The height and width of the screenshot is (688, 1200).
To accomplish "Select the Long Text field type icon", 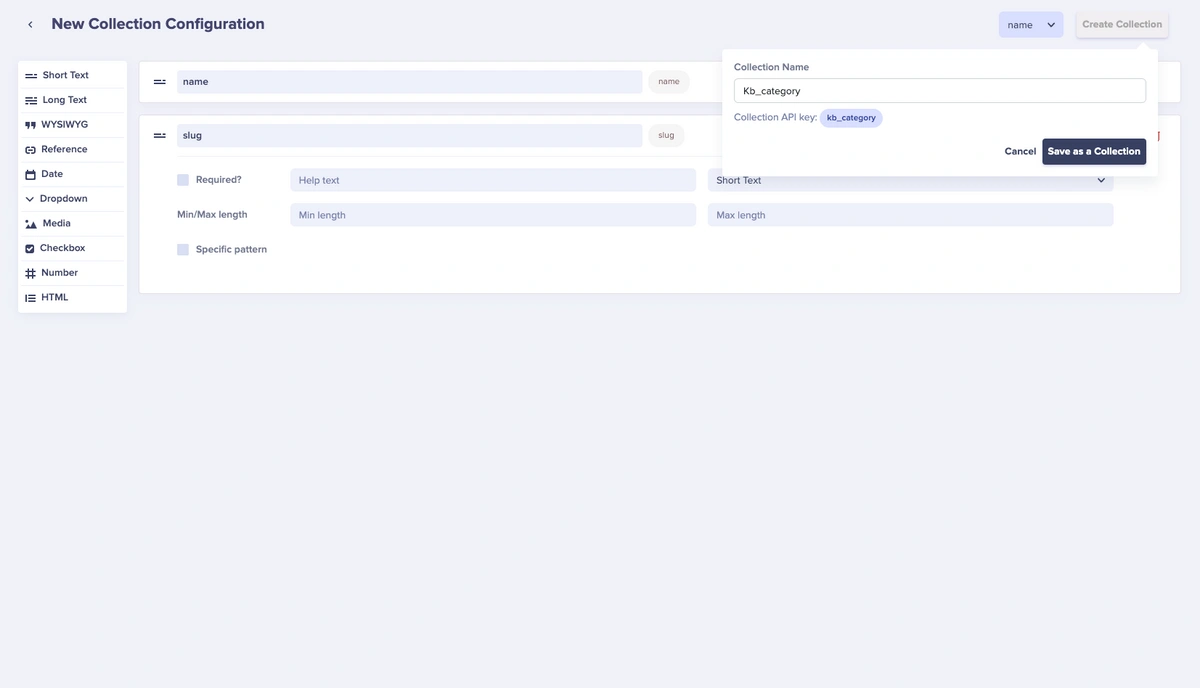I will coord(31,100).
